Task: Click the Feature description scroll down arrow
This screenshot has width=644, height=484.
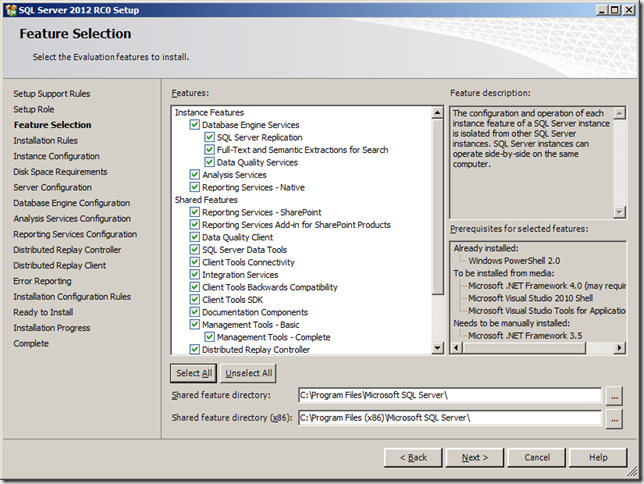Action: 619,212
